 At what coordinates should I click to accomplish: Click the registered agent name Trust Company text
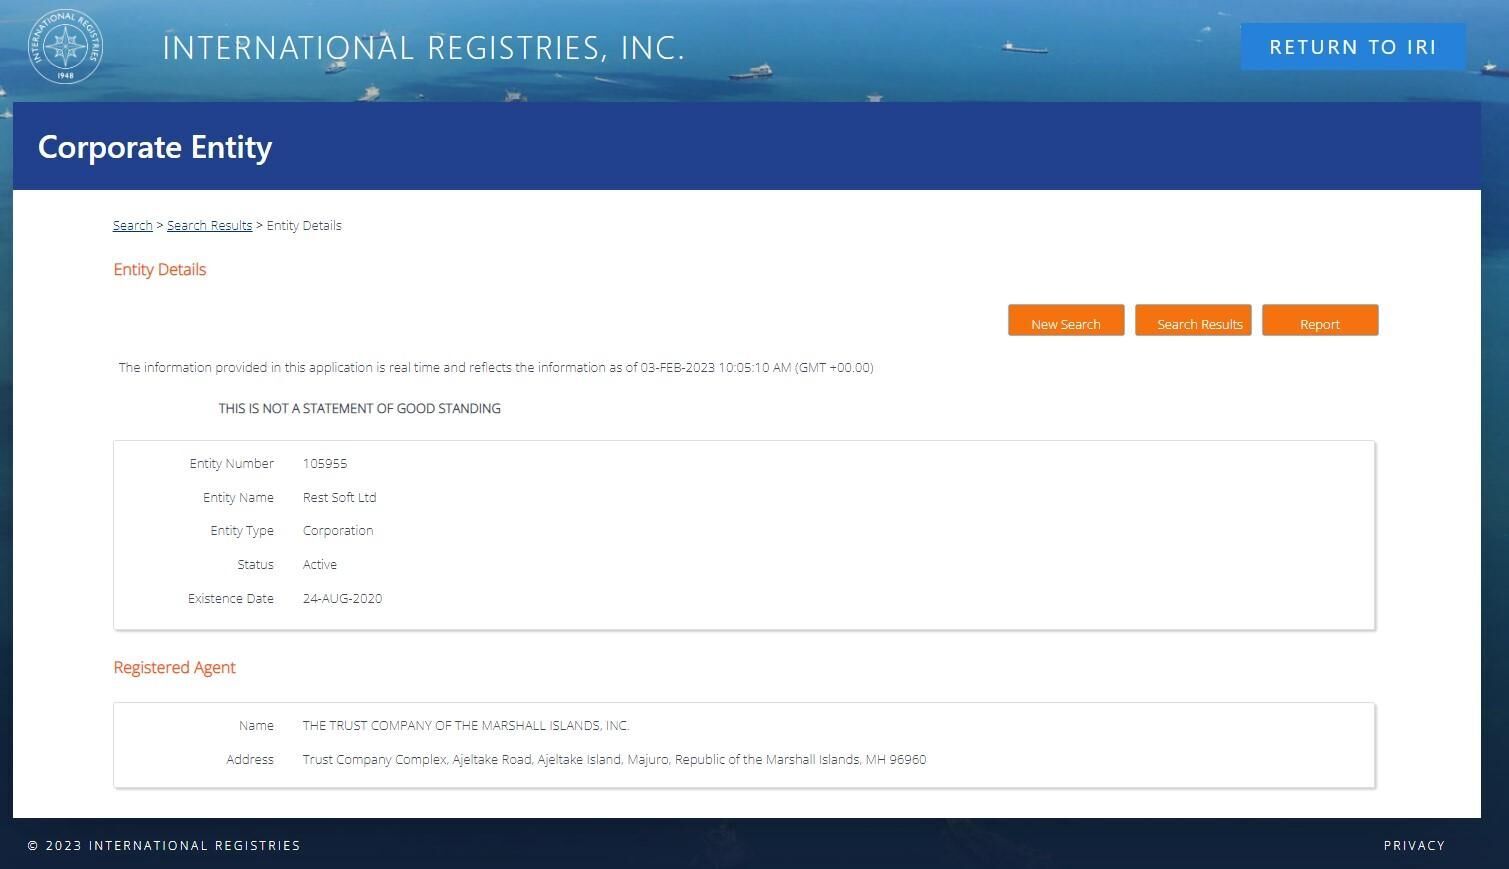pyautogui.click(x=466, y=726)
